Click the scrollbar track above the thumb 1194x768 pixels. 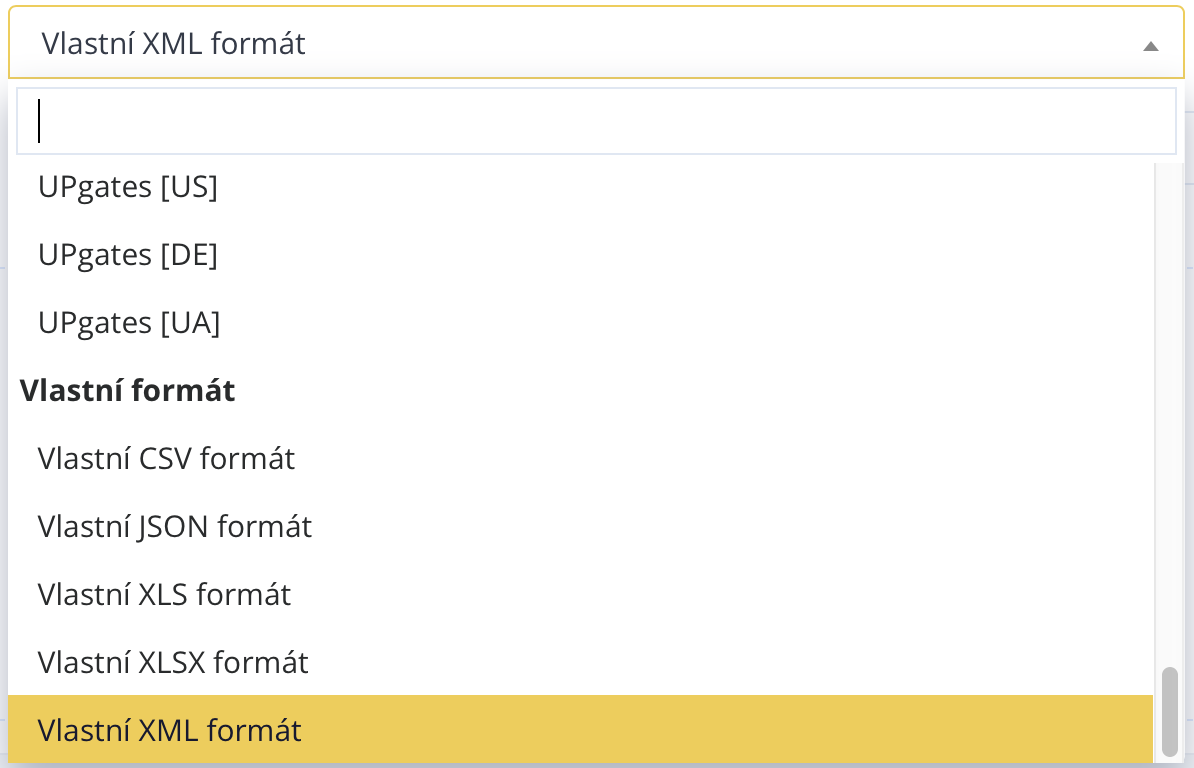[1169, 400]
